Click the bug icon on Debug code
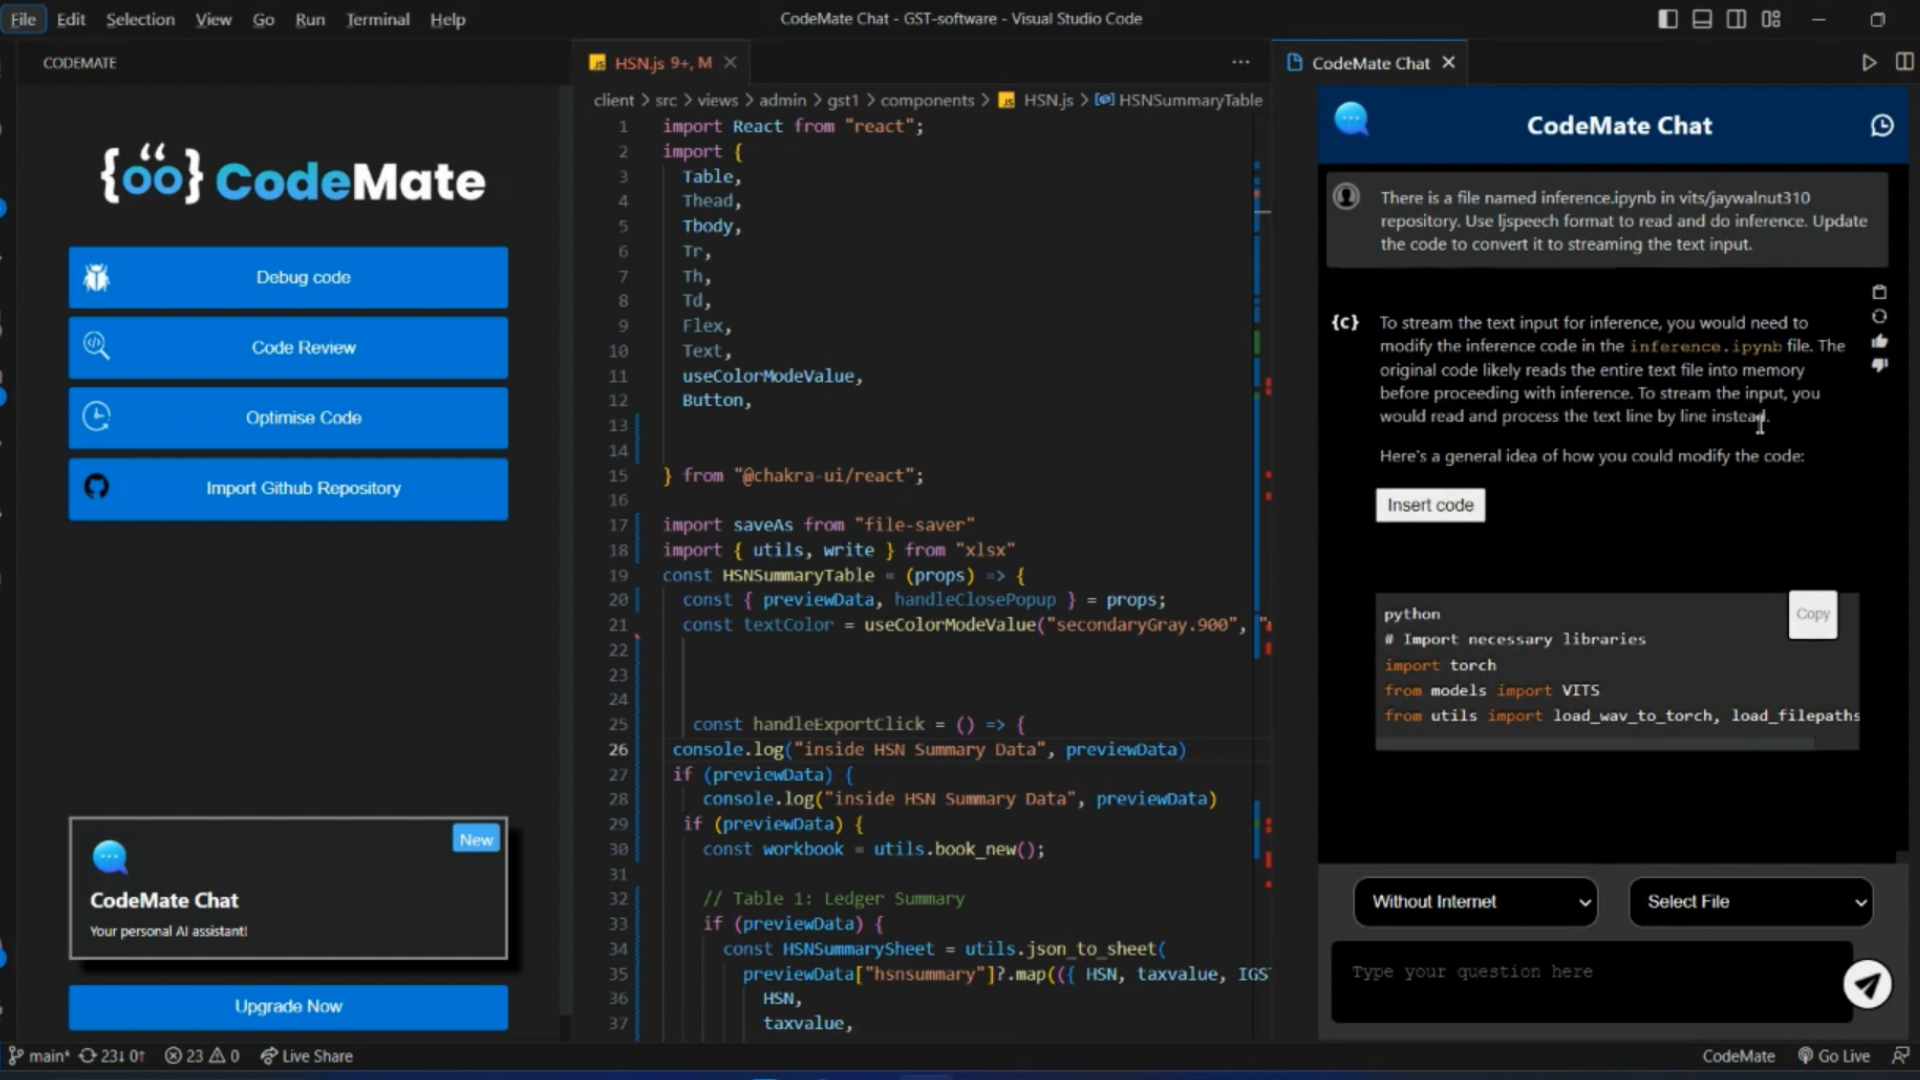The image size is (1920, 1080). pyautogui.click(x=96, y=277)
